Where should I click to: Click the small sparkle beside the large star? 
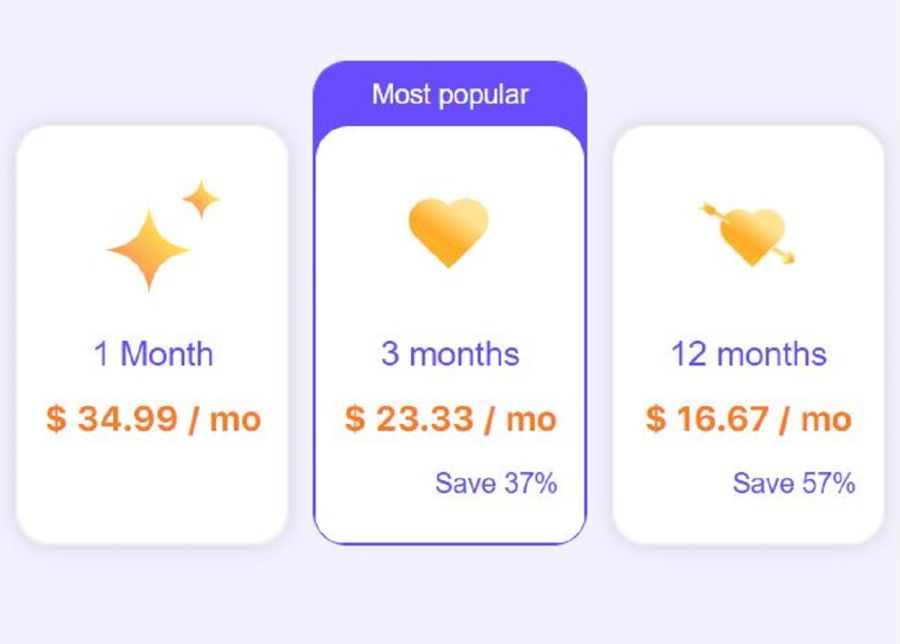point(198,200)
